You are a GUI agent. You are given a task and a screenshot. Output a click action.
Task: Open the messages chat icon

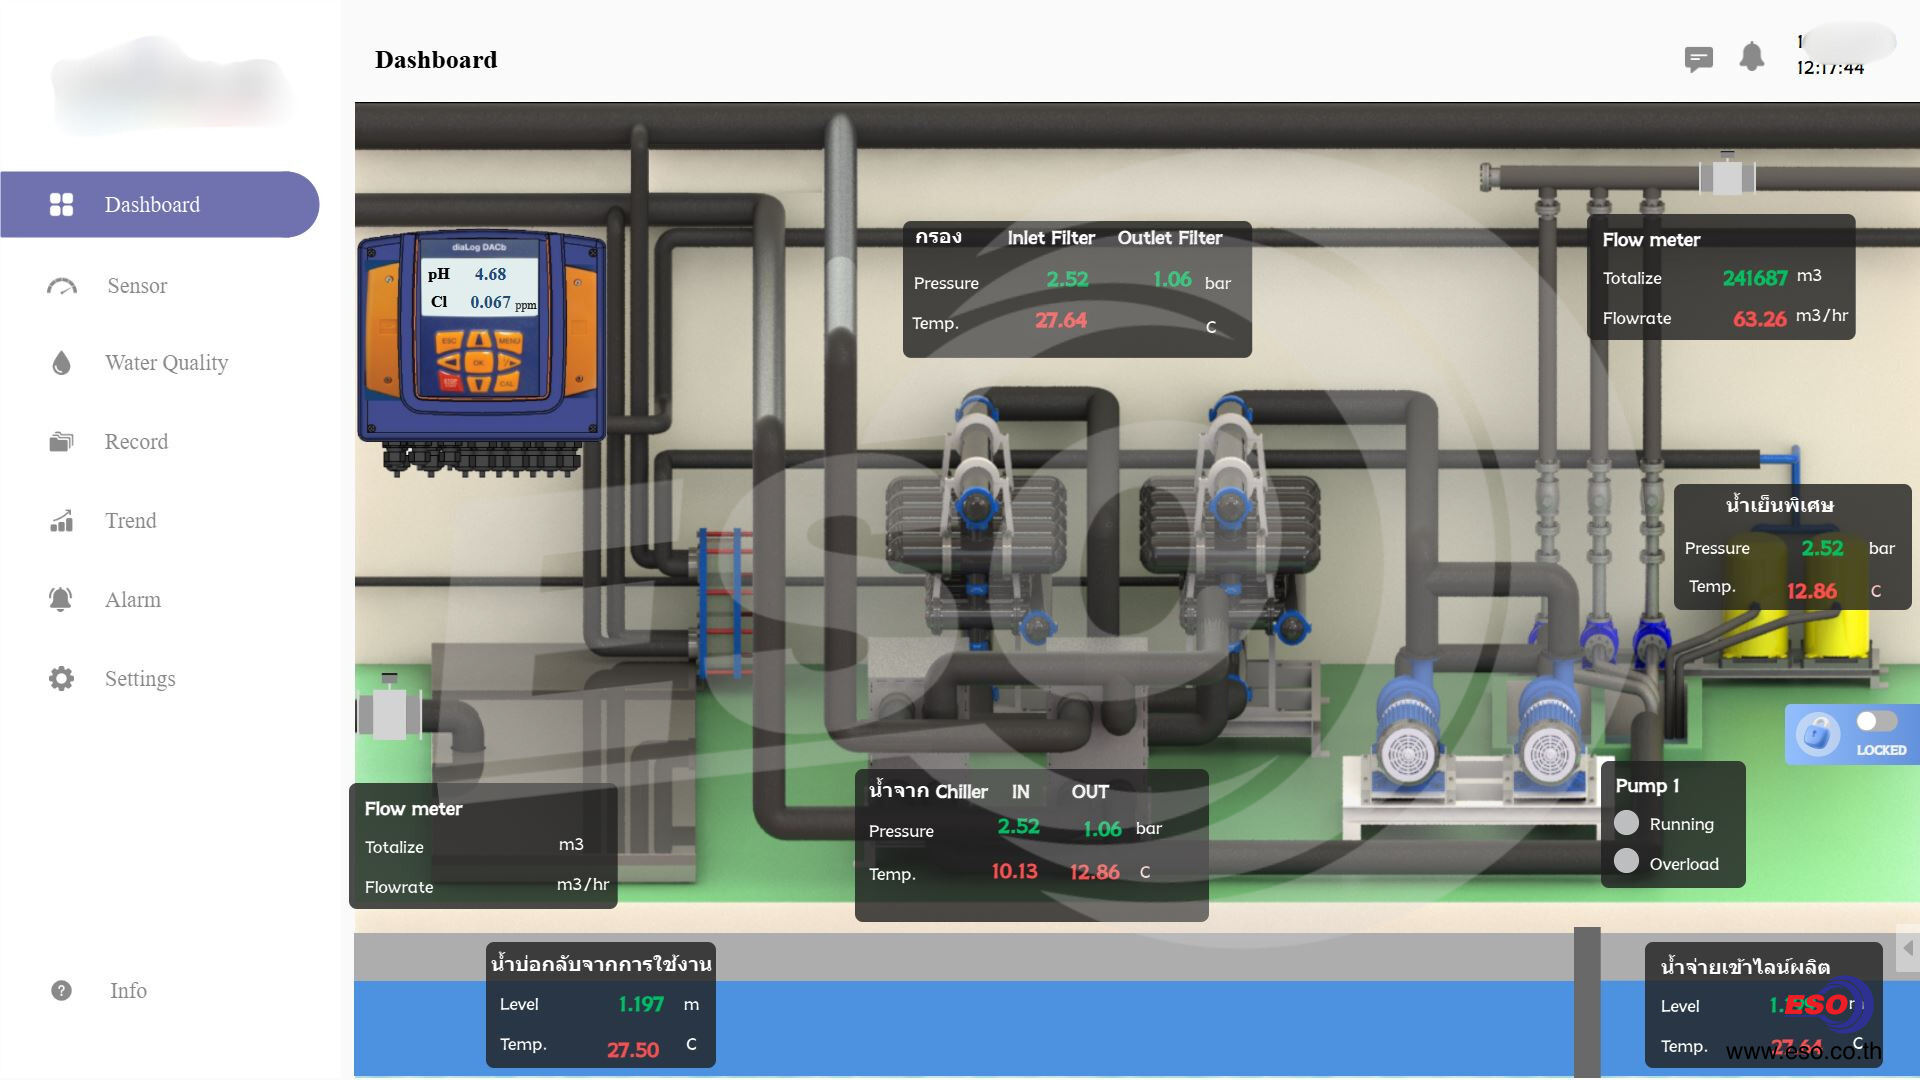point(1698,59)
